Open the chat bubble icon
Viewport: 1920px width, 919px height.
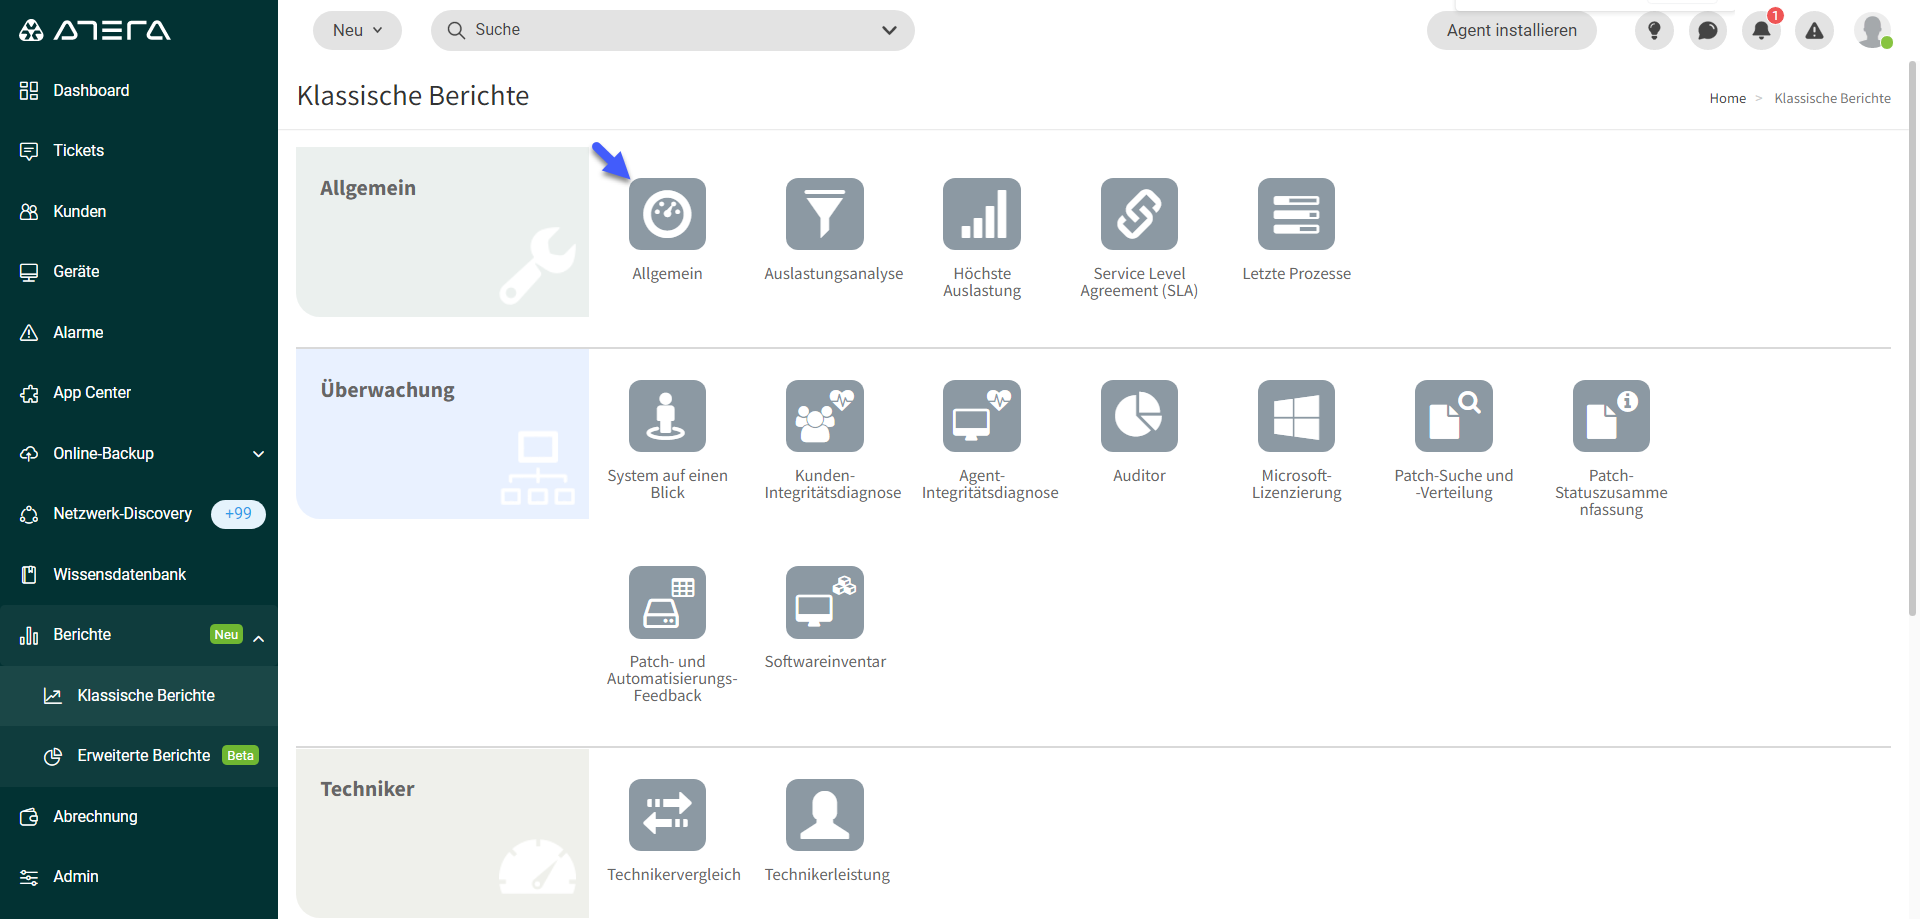pos(1708,31)
